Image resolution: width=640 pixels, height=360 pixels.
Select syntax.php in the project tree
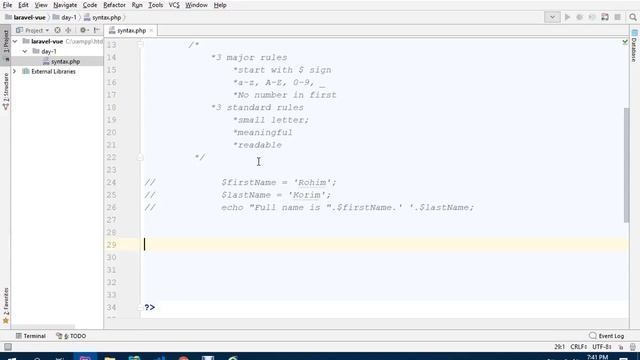coord(61,62)
